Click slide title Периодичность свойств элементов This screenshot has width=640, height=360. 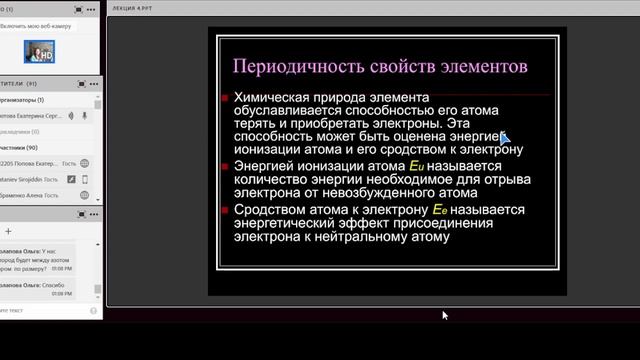[380, 66]
